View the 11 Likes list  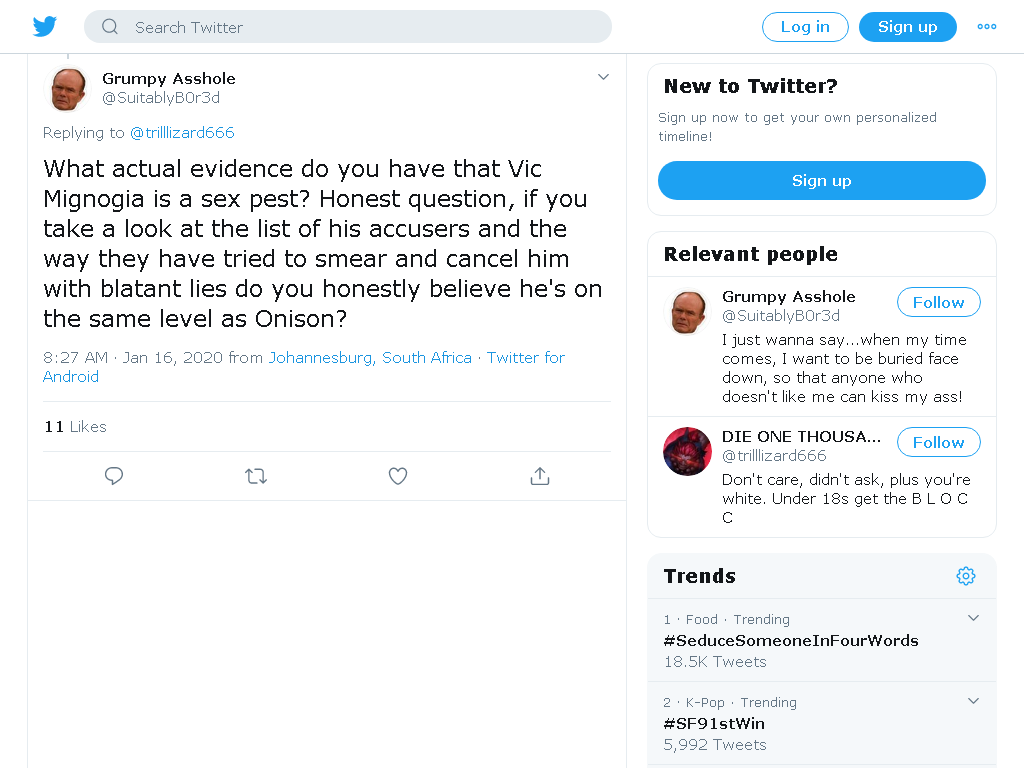[75, 426]
